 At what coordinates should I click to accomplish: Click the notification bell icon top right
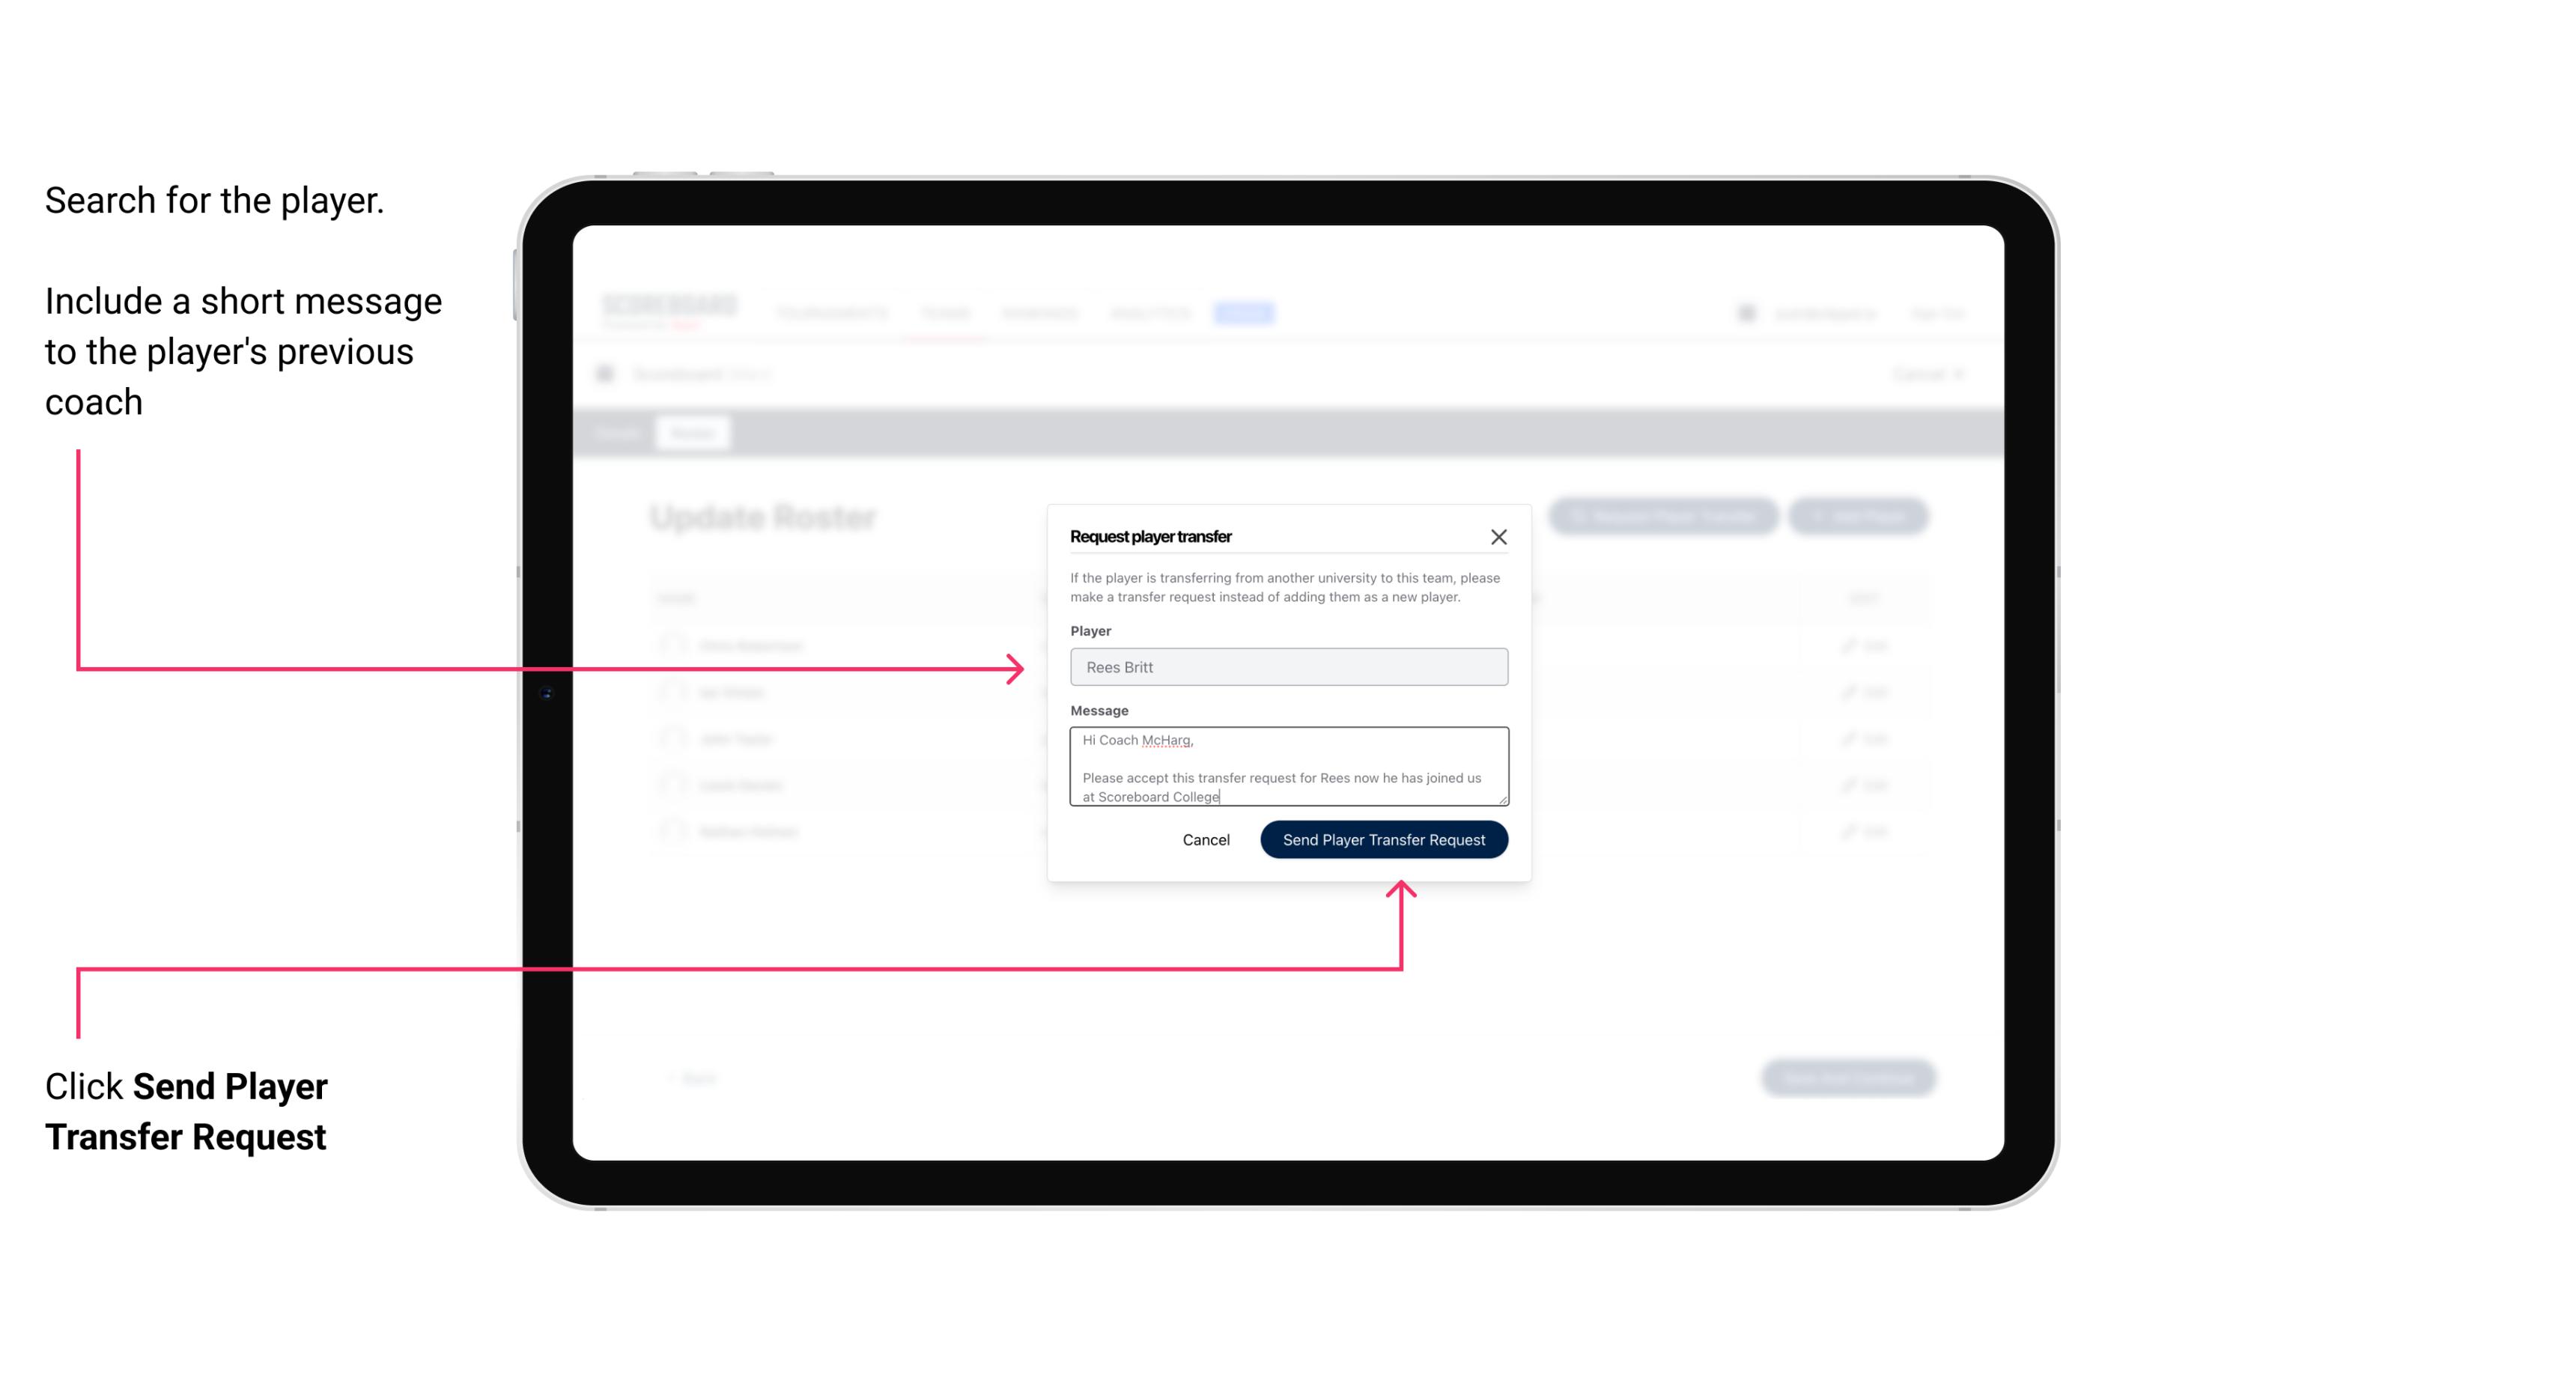pos(1746,311)
